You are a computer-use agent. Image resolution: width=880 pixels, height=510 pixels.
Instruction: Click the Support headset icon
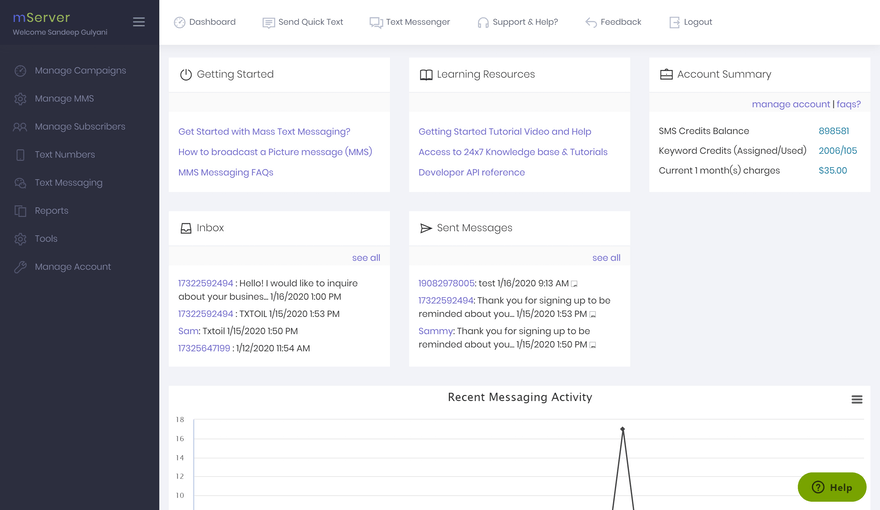click(x=483, y=22)
